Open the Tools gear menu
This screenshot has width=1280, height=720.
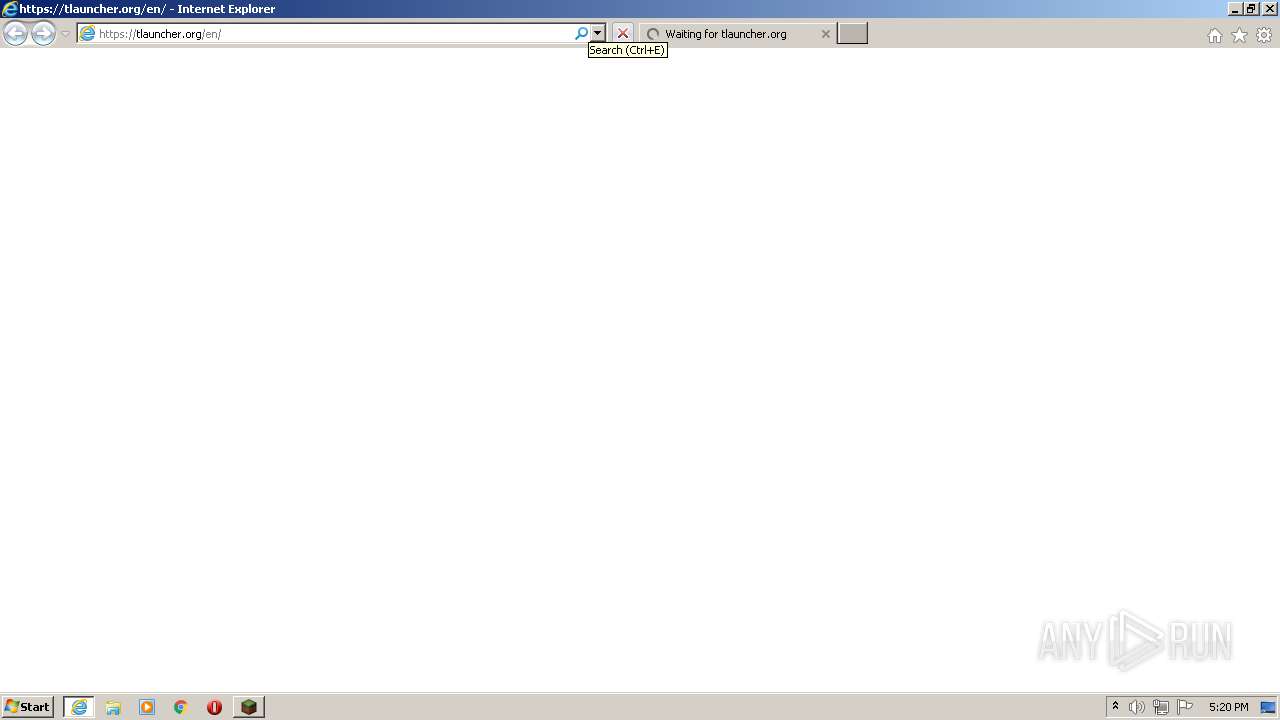pyautogui.click(x=1264, y=35)
